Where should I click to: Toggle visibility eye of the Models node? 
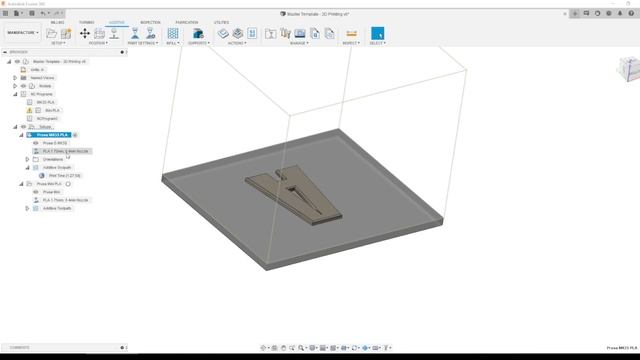pyautogui.click(x=23, y=86)
